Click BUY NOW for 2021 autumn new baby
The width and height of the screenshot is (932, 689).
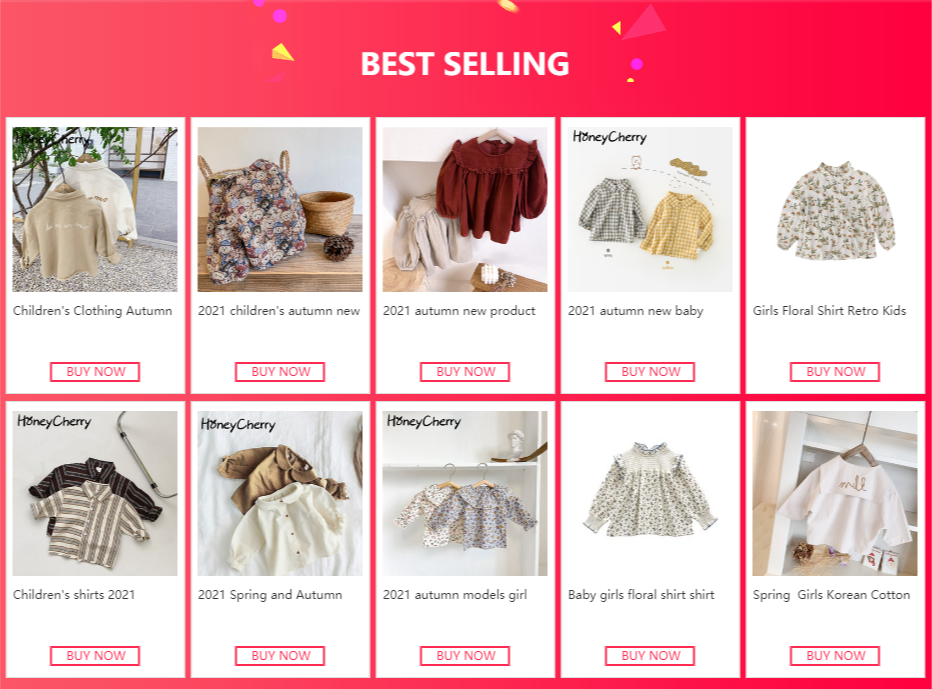(650, 372)
